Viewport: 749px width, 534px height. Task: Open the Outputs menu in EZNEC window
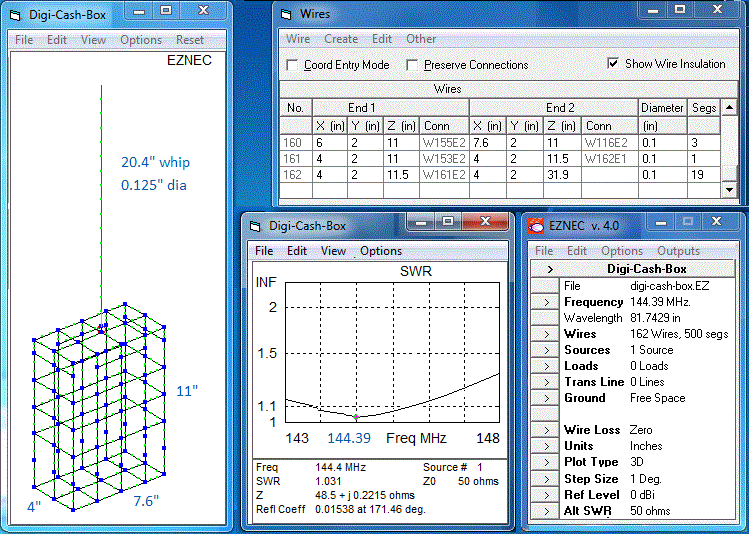[678, 251]
